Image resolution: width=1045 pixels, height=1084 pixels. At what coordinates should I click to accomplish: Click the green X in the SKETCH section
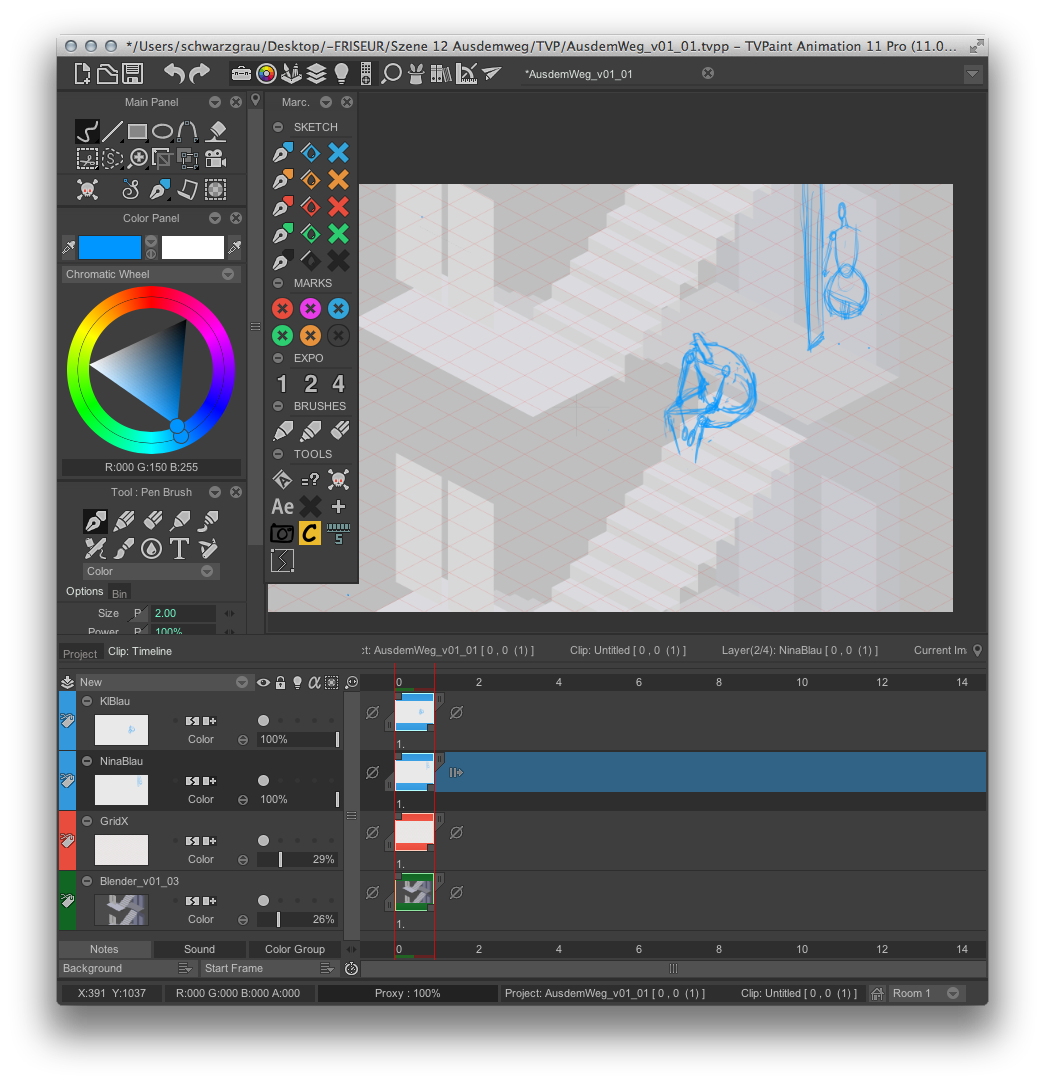(338, 234)
